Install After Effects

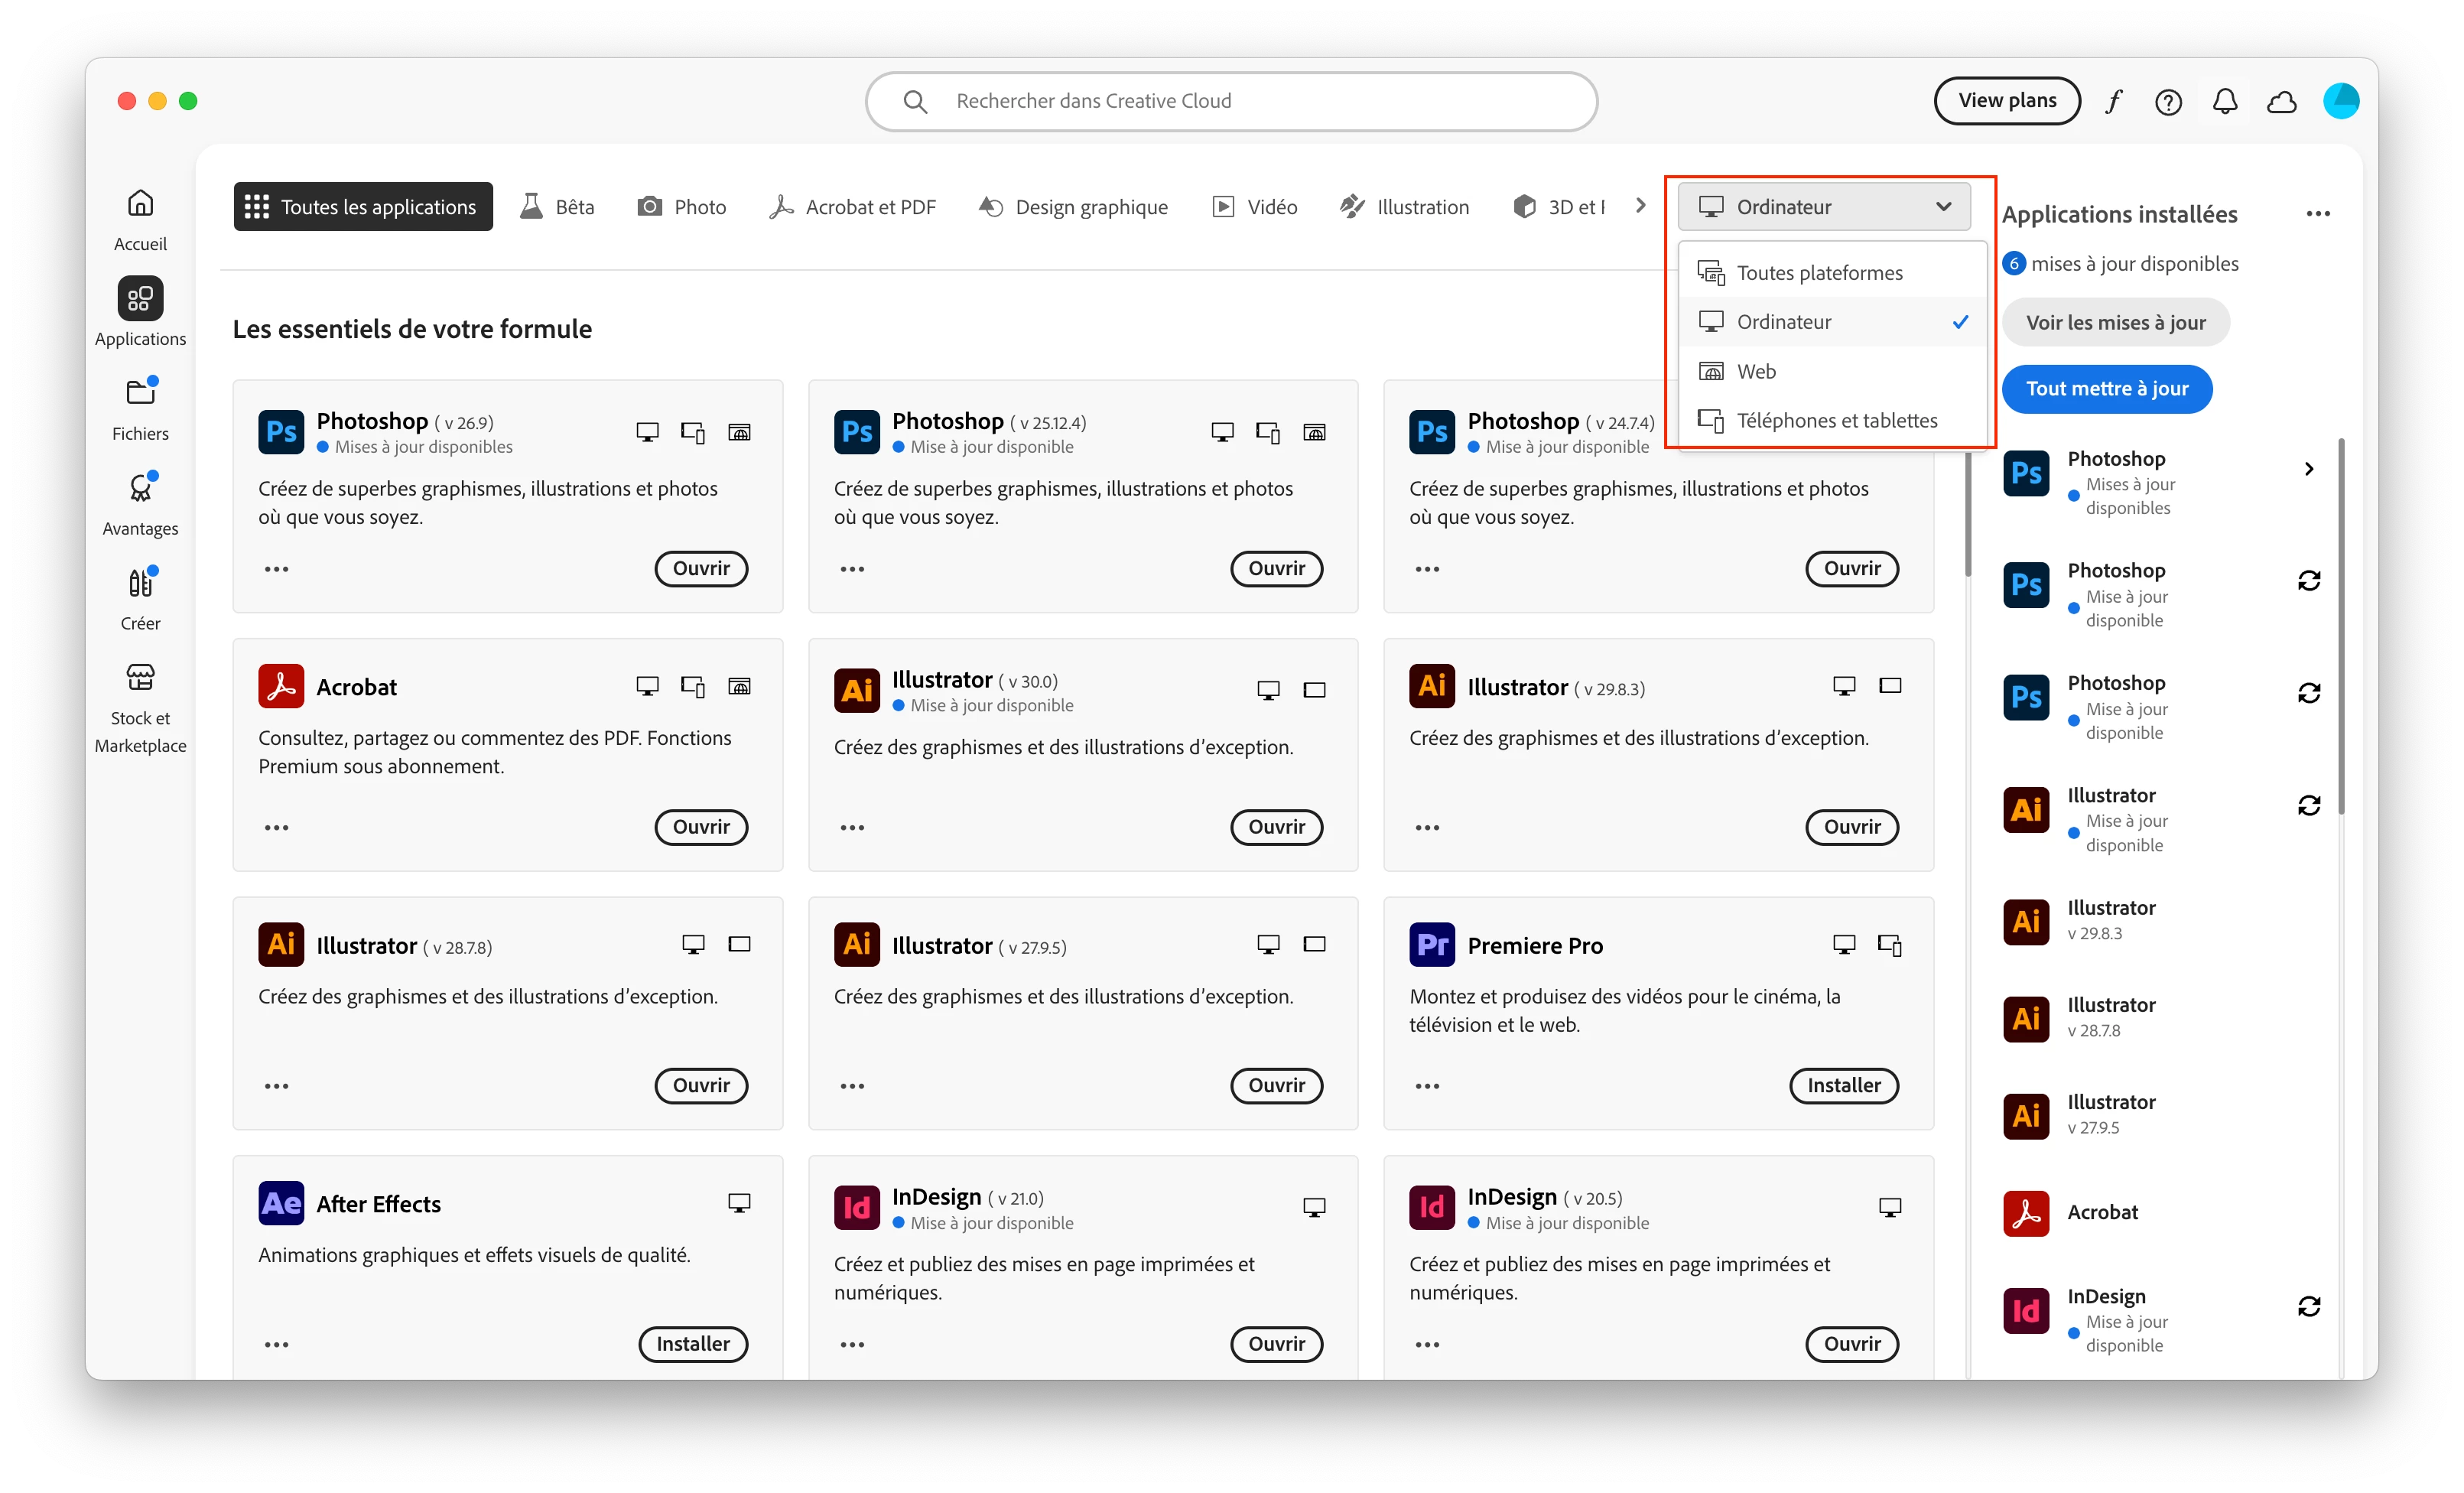[x=693, y=1345]
